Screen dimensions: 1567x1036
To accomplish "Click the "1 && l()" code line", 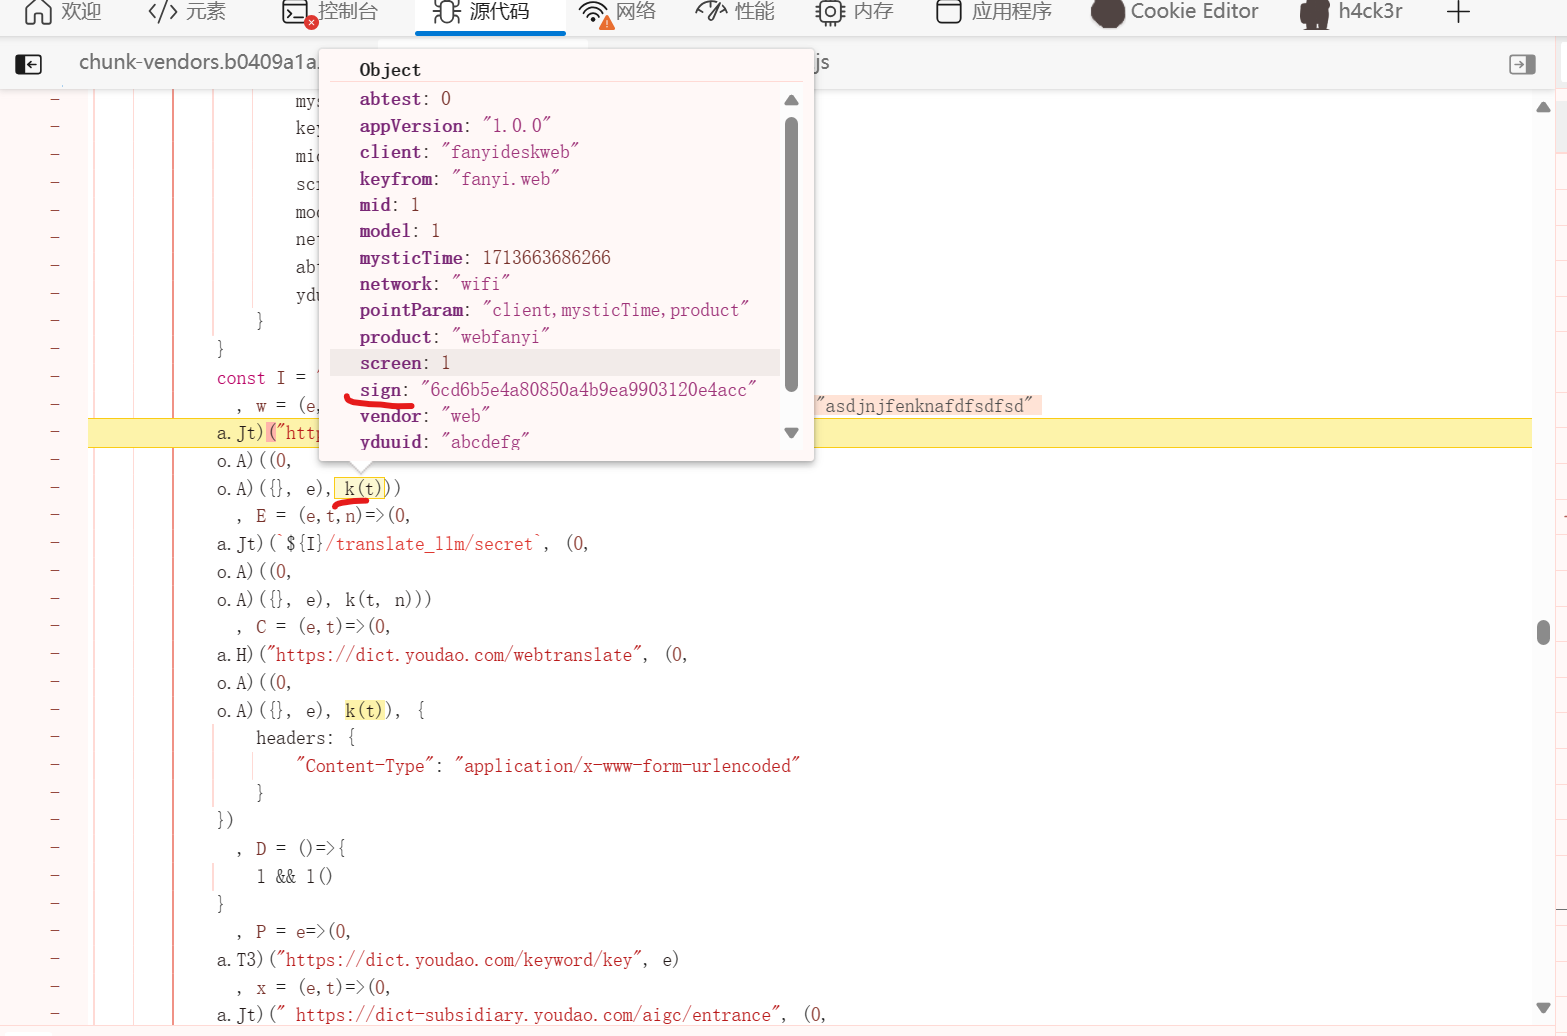I will click(294, 877).
